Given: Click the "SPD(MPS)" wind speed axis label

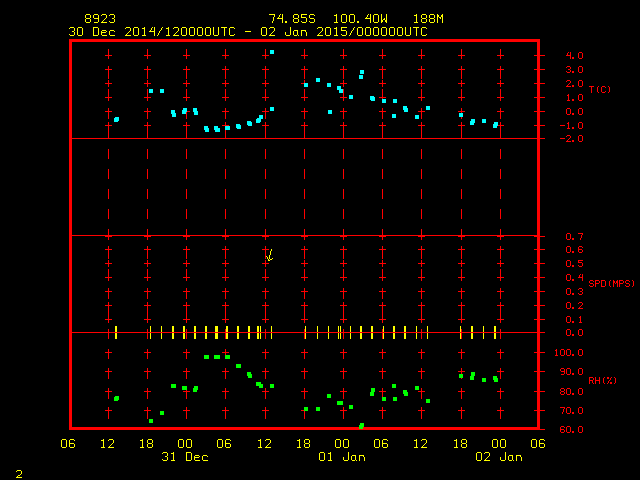Looking at the screenshot, I should [611, 283].
